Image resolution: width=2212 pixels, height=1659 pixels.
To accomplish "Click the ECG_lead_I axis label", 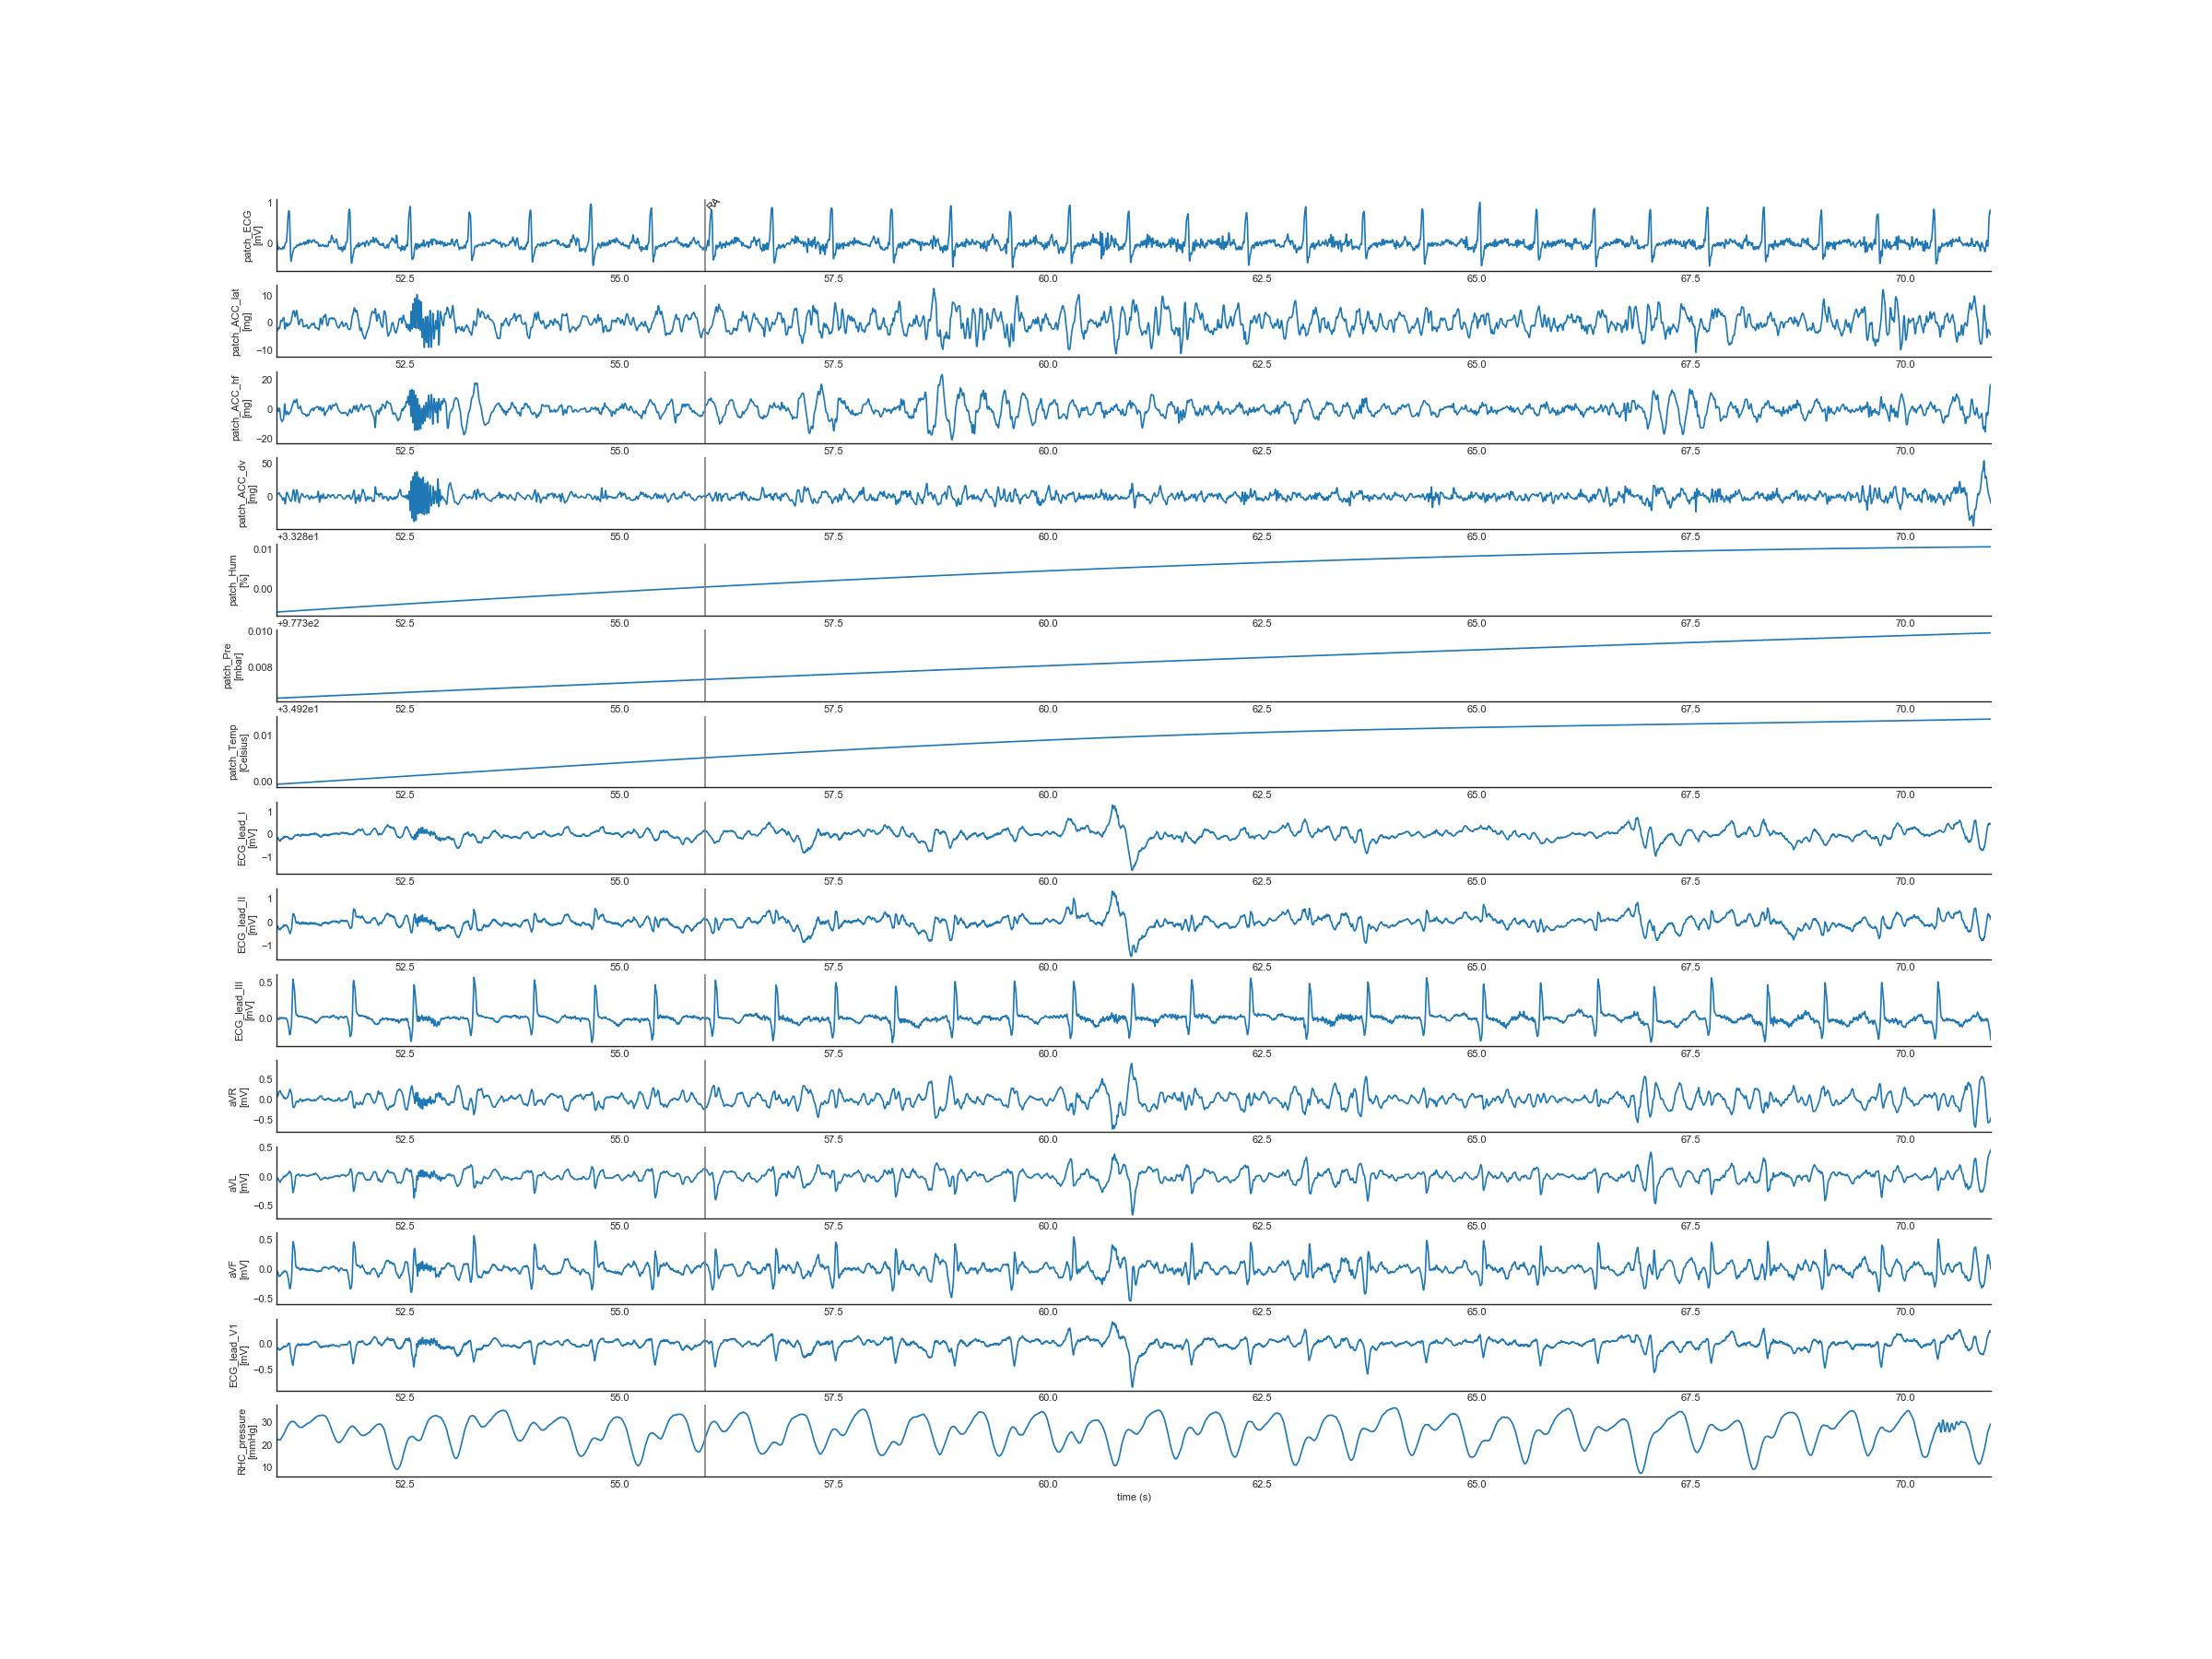I will click(x=246, y=838).
